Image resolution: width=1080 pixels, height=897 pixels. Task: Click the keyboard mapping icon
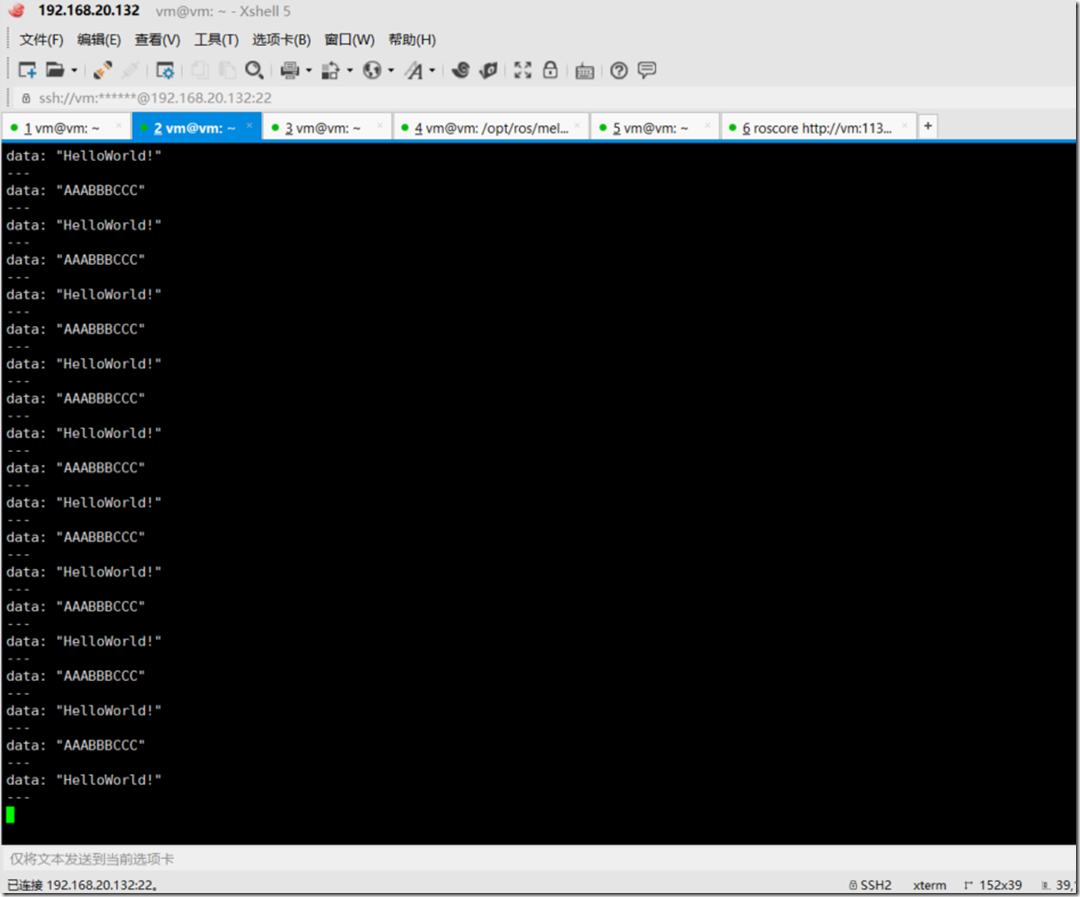(x=585, y=71)
